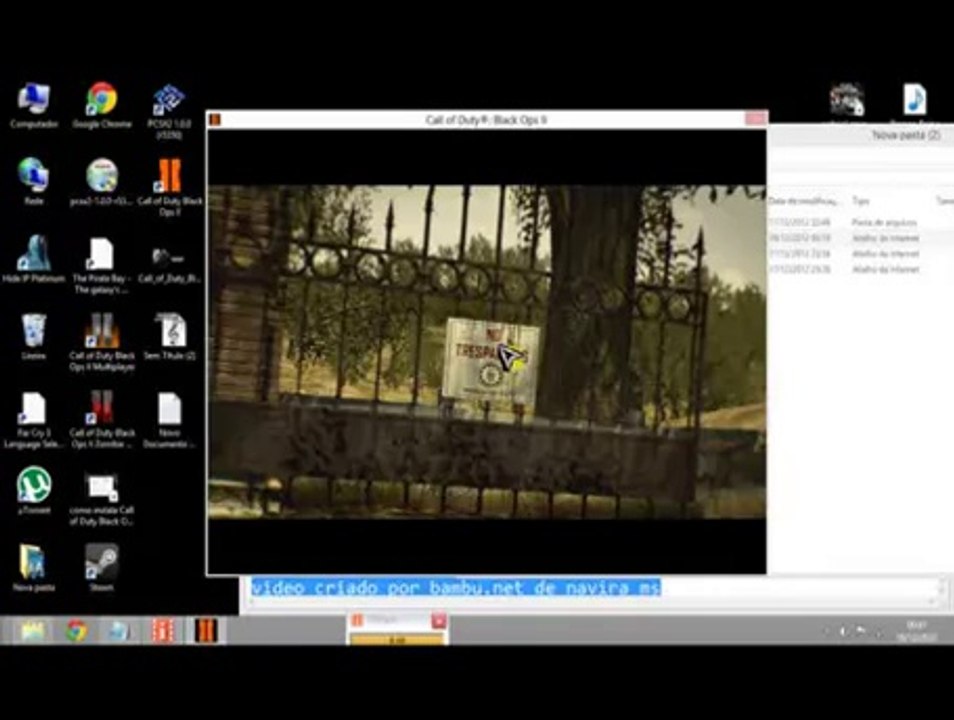Image resolution: width=954 pixels, height=720 pixels.
Task: Select the Sem Título (2) file
Action: pyautogui.click(x=169, y=336)
